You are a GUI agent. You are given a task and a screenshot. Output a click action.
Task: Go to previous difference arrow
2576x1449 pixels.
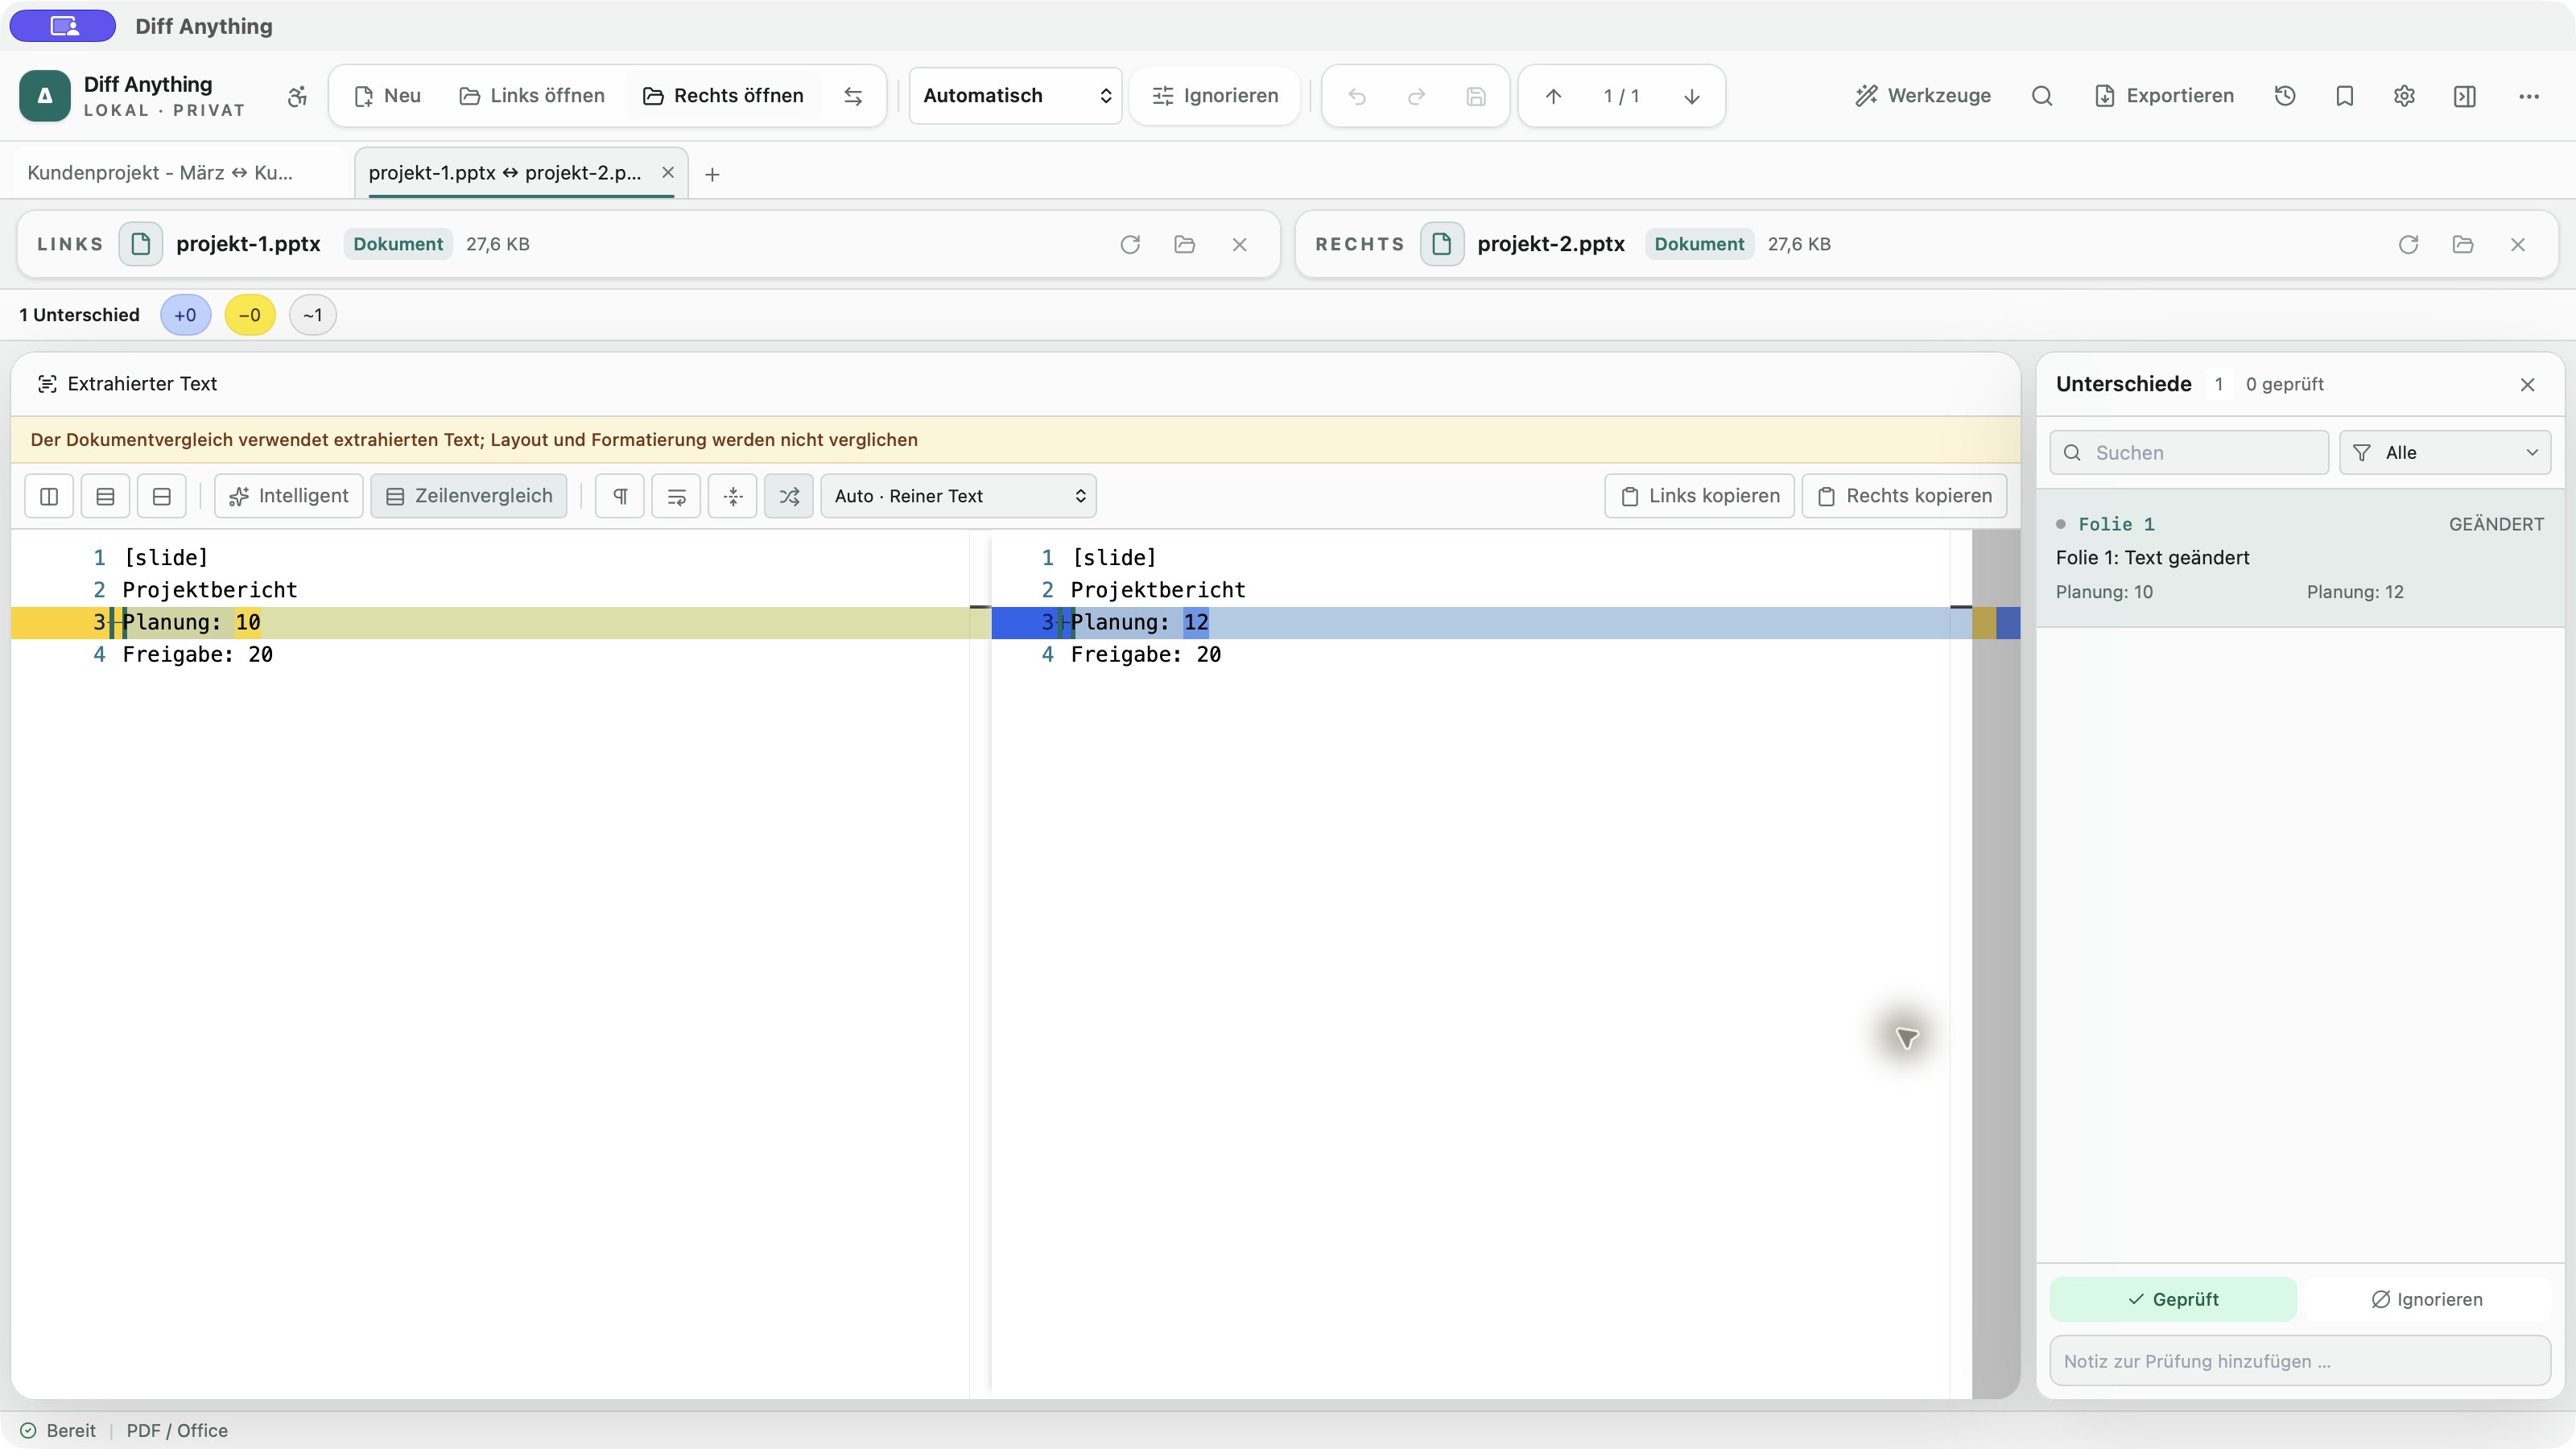(1553, 96)
